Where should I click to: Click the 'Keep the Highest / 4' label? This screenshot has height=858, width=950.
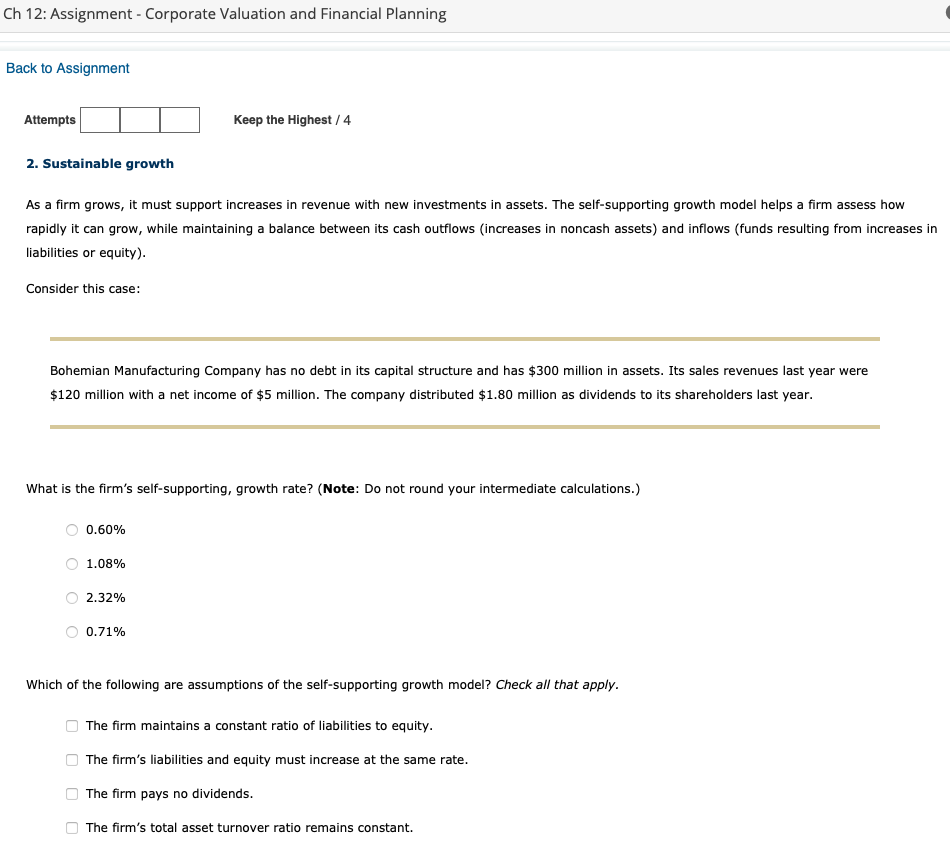click(292, 119)
